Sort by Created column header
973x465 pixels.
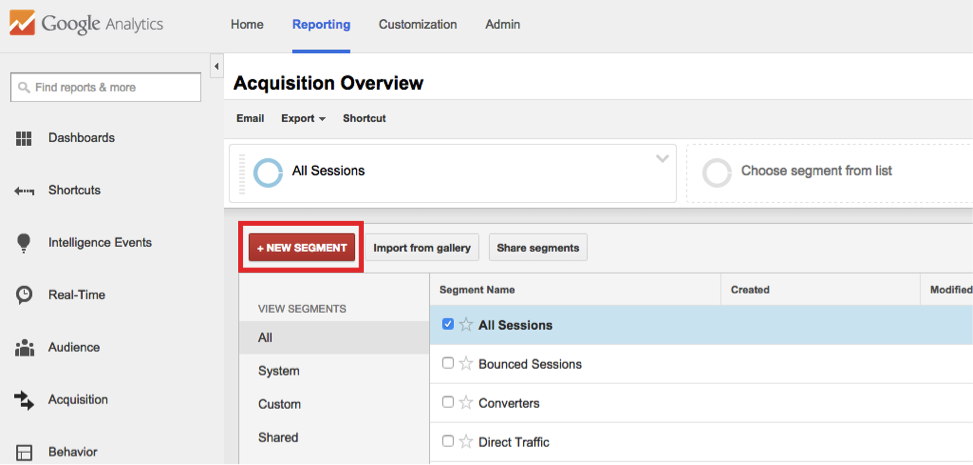[750, 289]
